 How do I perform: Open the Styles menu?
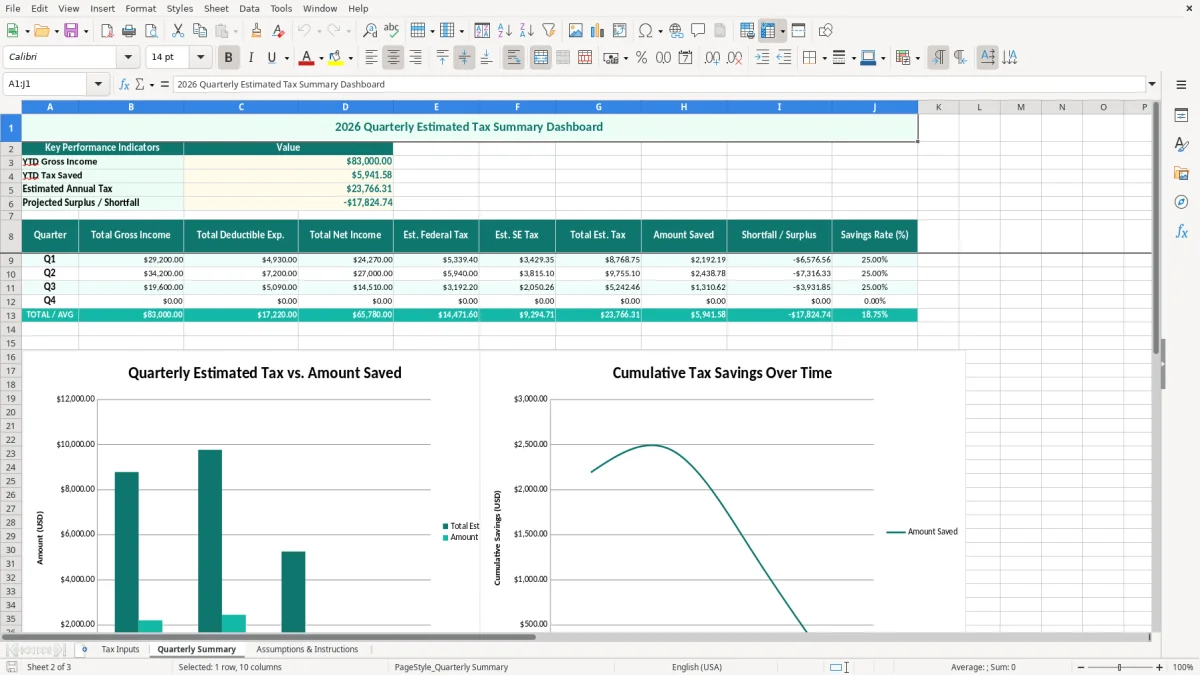(x=180, y=8)
